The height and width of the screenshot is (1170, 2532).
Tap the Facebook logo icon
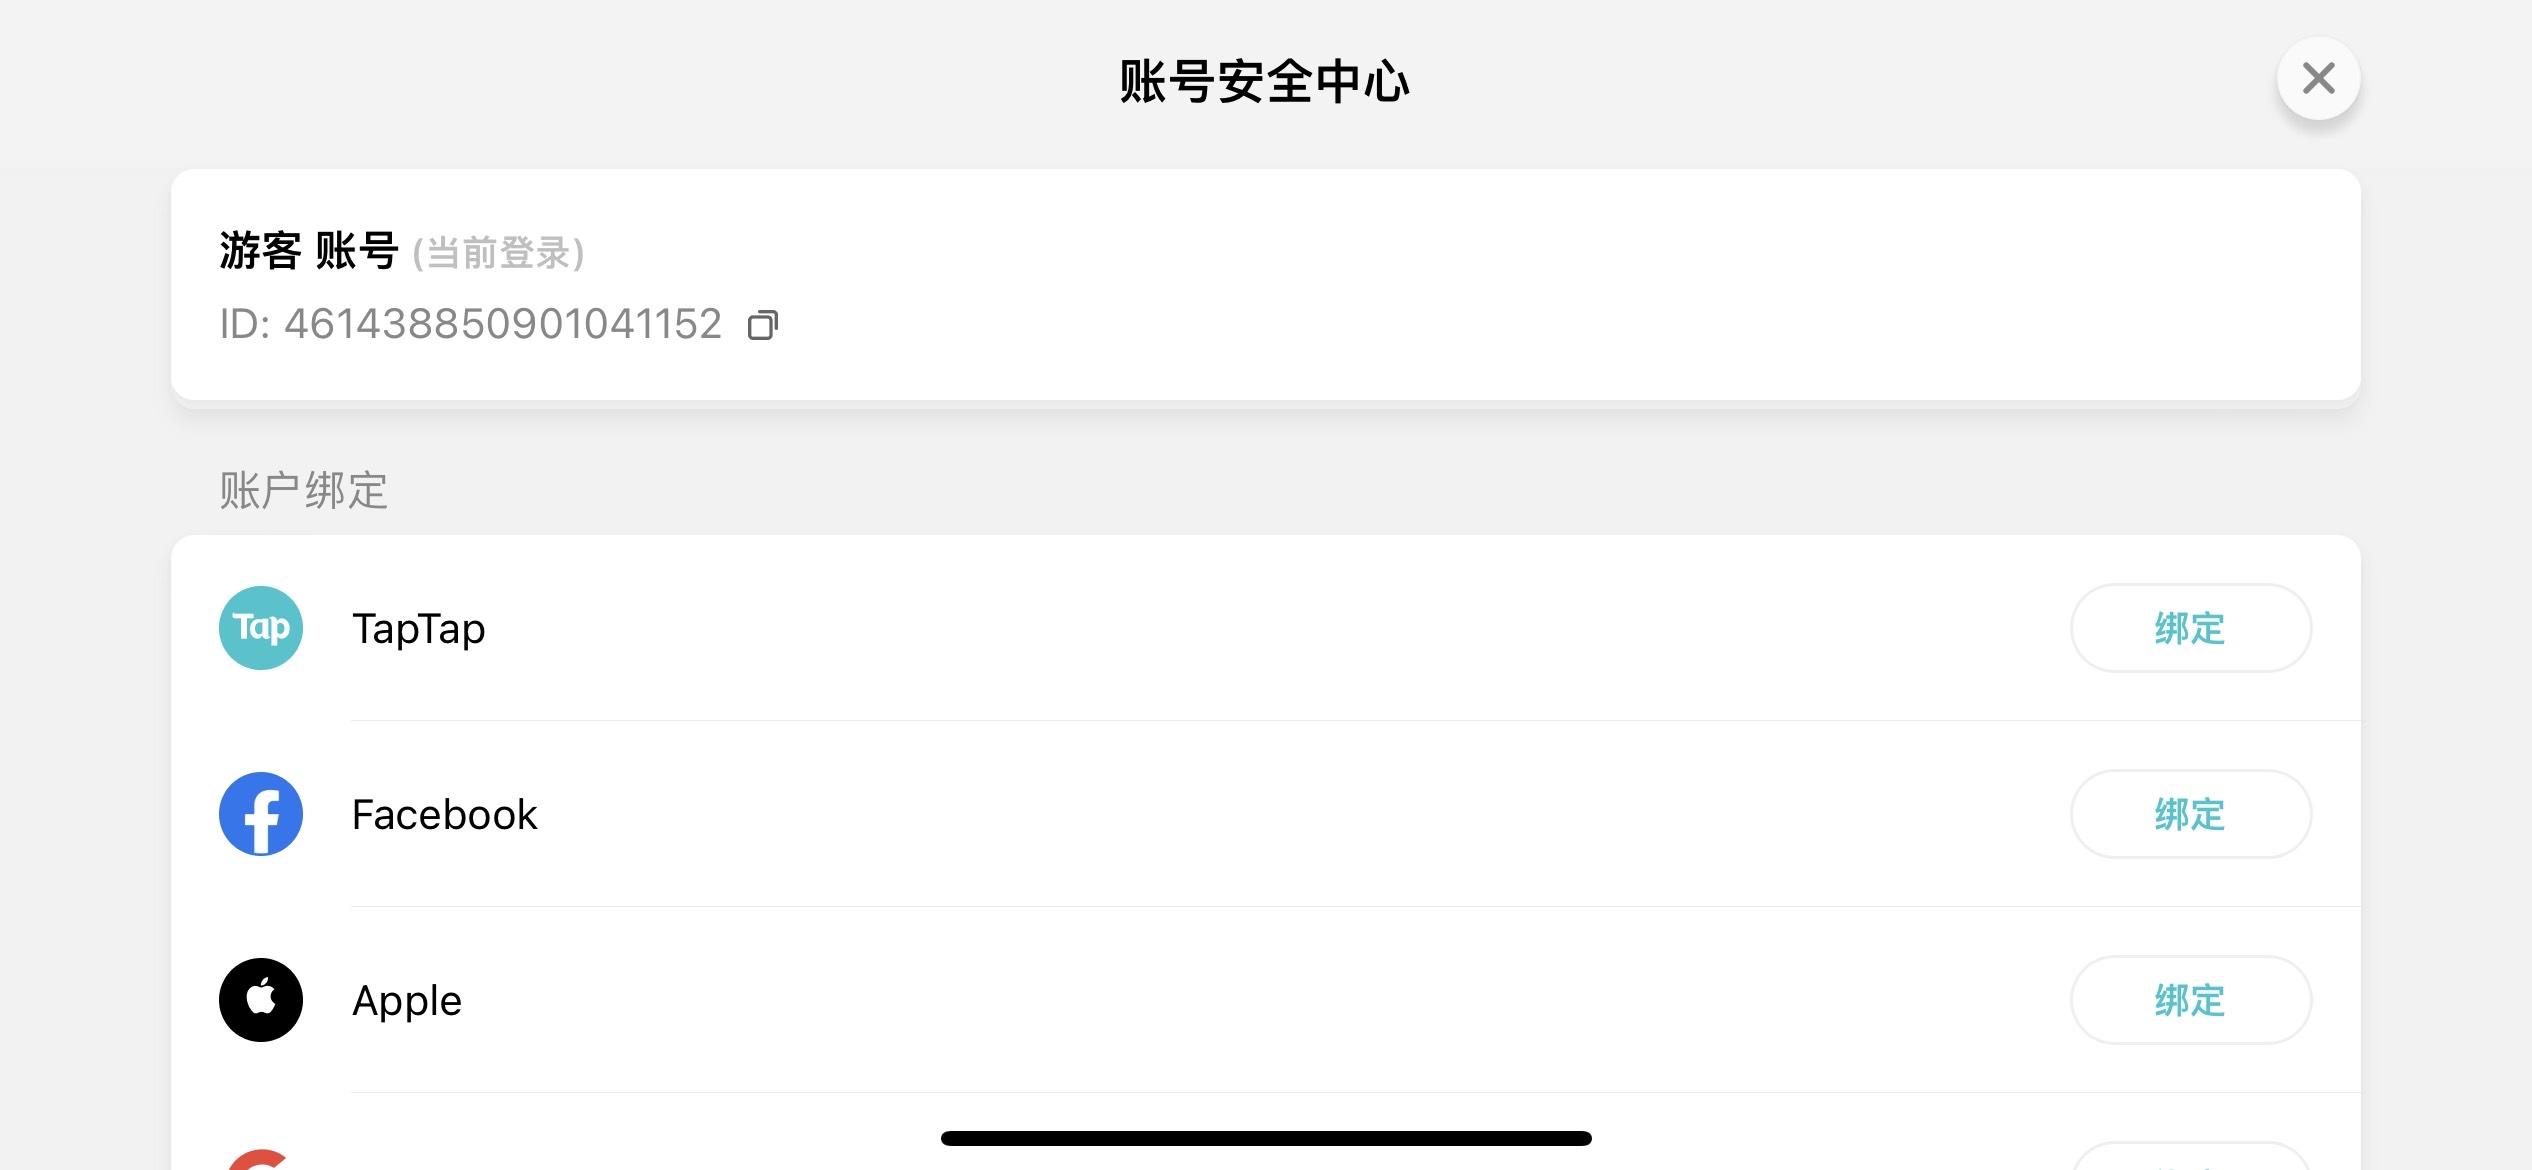pyautogui.click(x=261, y=814)
